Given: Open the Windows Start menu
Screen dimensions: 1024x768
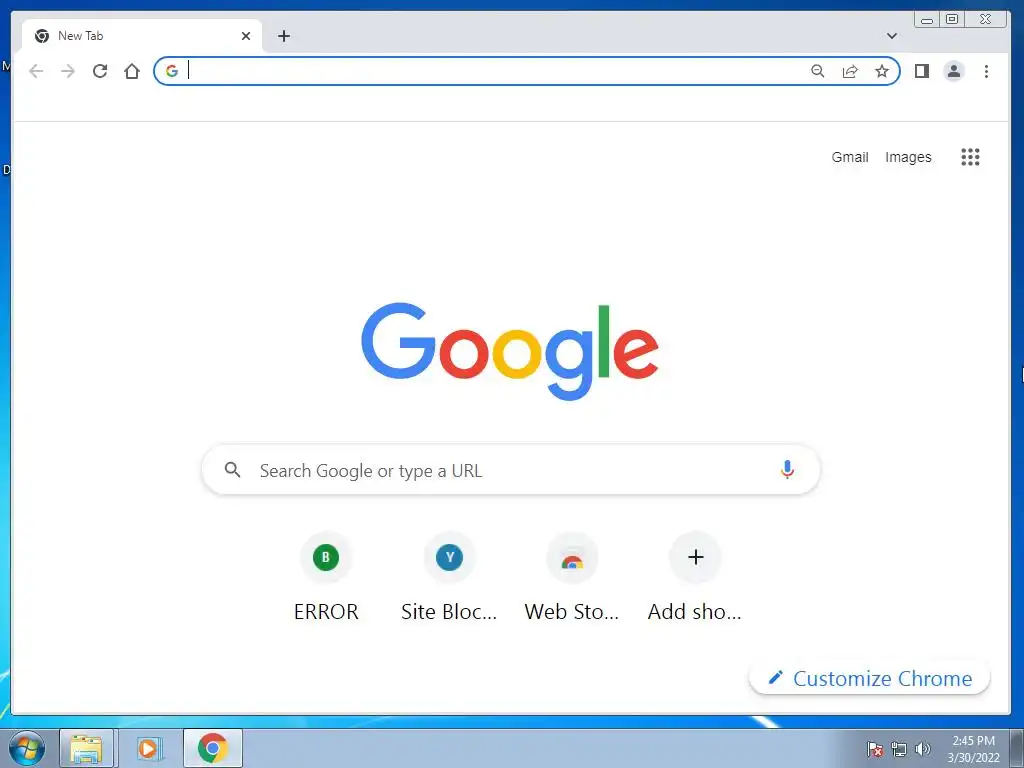Looking at the screenshot, I should click(x=27, y=748).
